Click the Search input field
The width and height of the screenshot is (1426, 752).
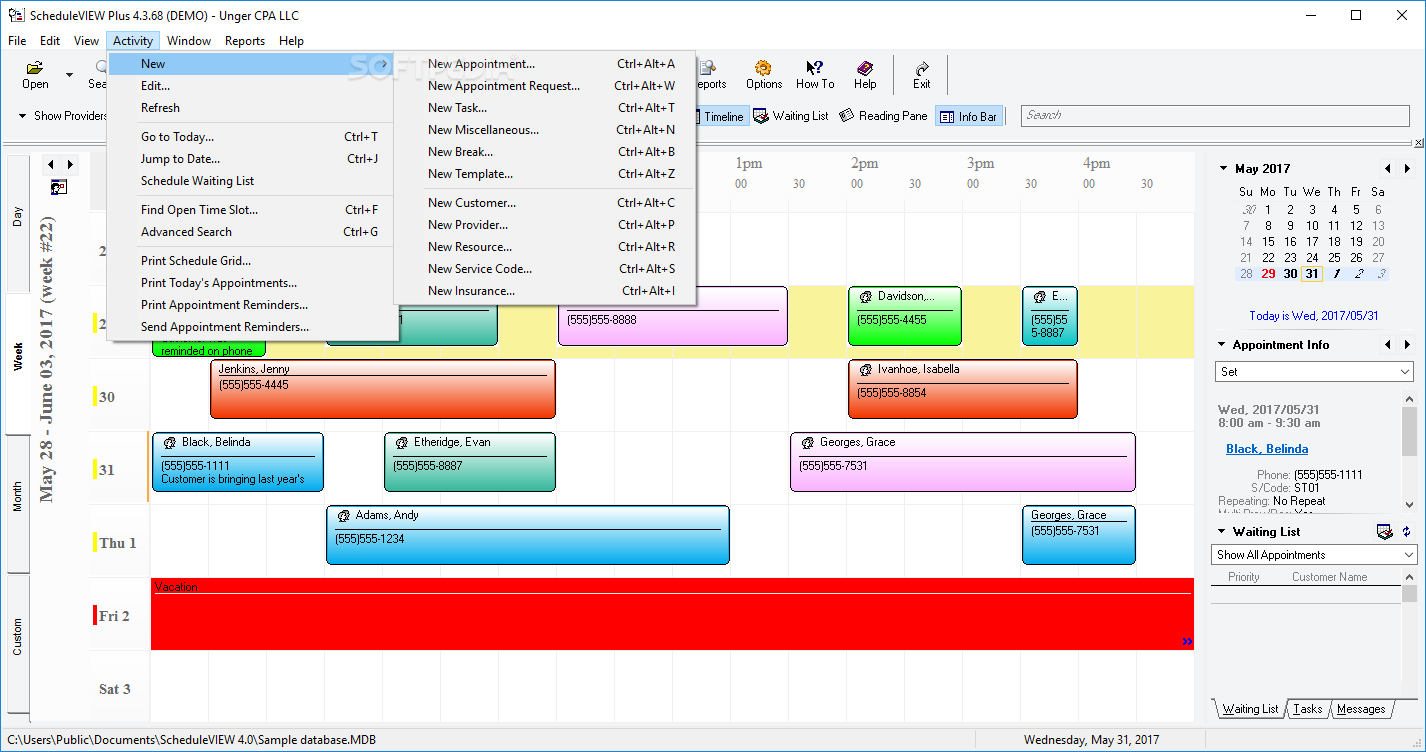[x=1215, y=116]
